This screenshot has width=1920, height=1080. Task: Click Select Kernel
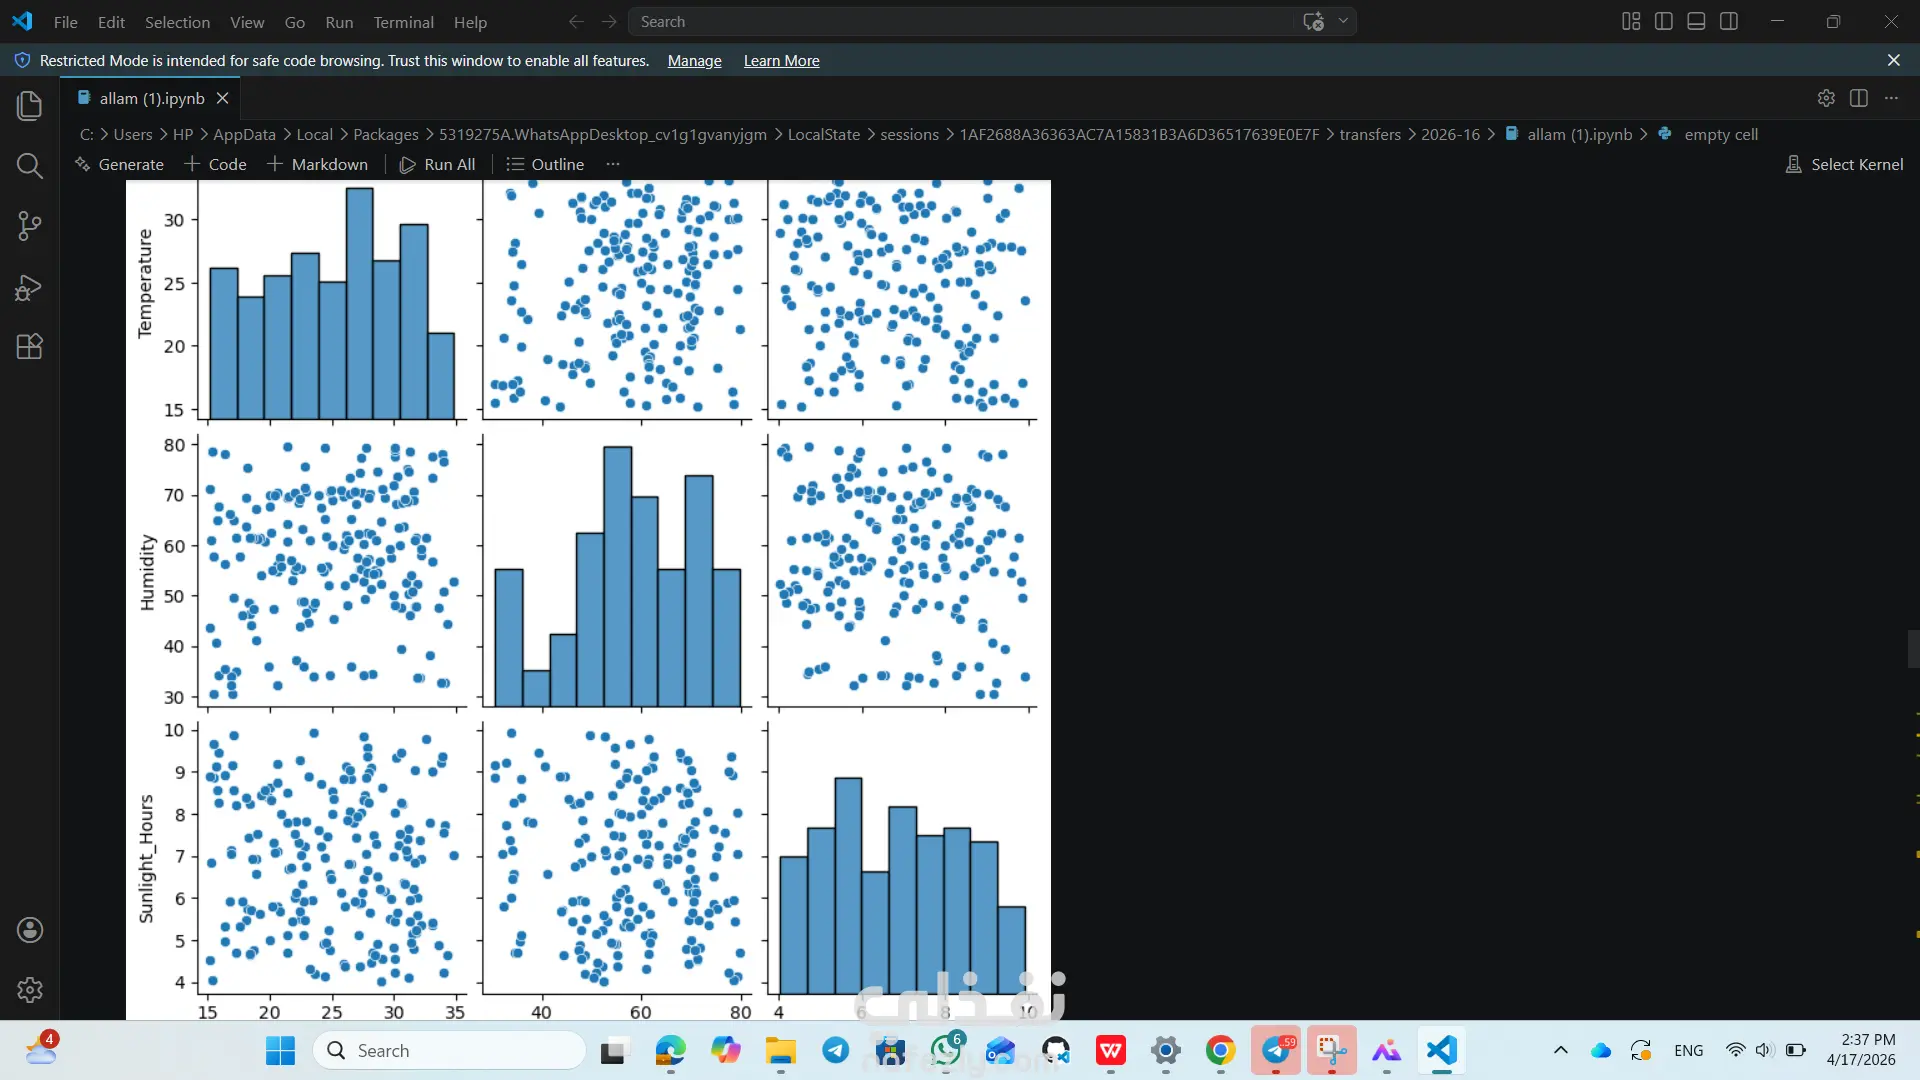tap(1845, 164)
